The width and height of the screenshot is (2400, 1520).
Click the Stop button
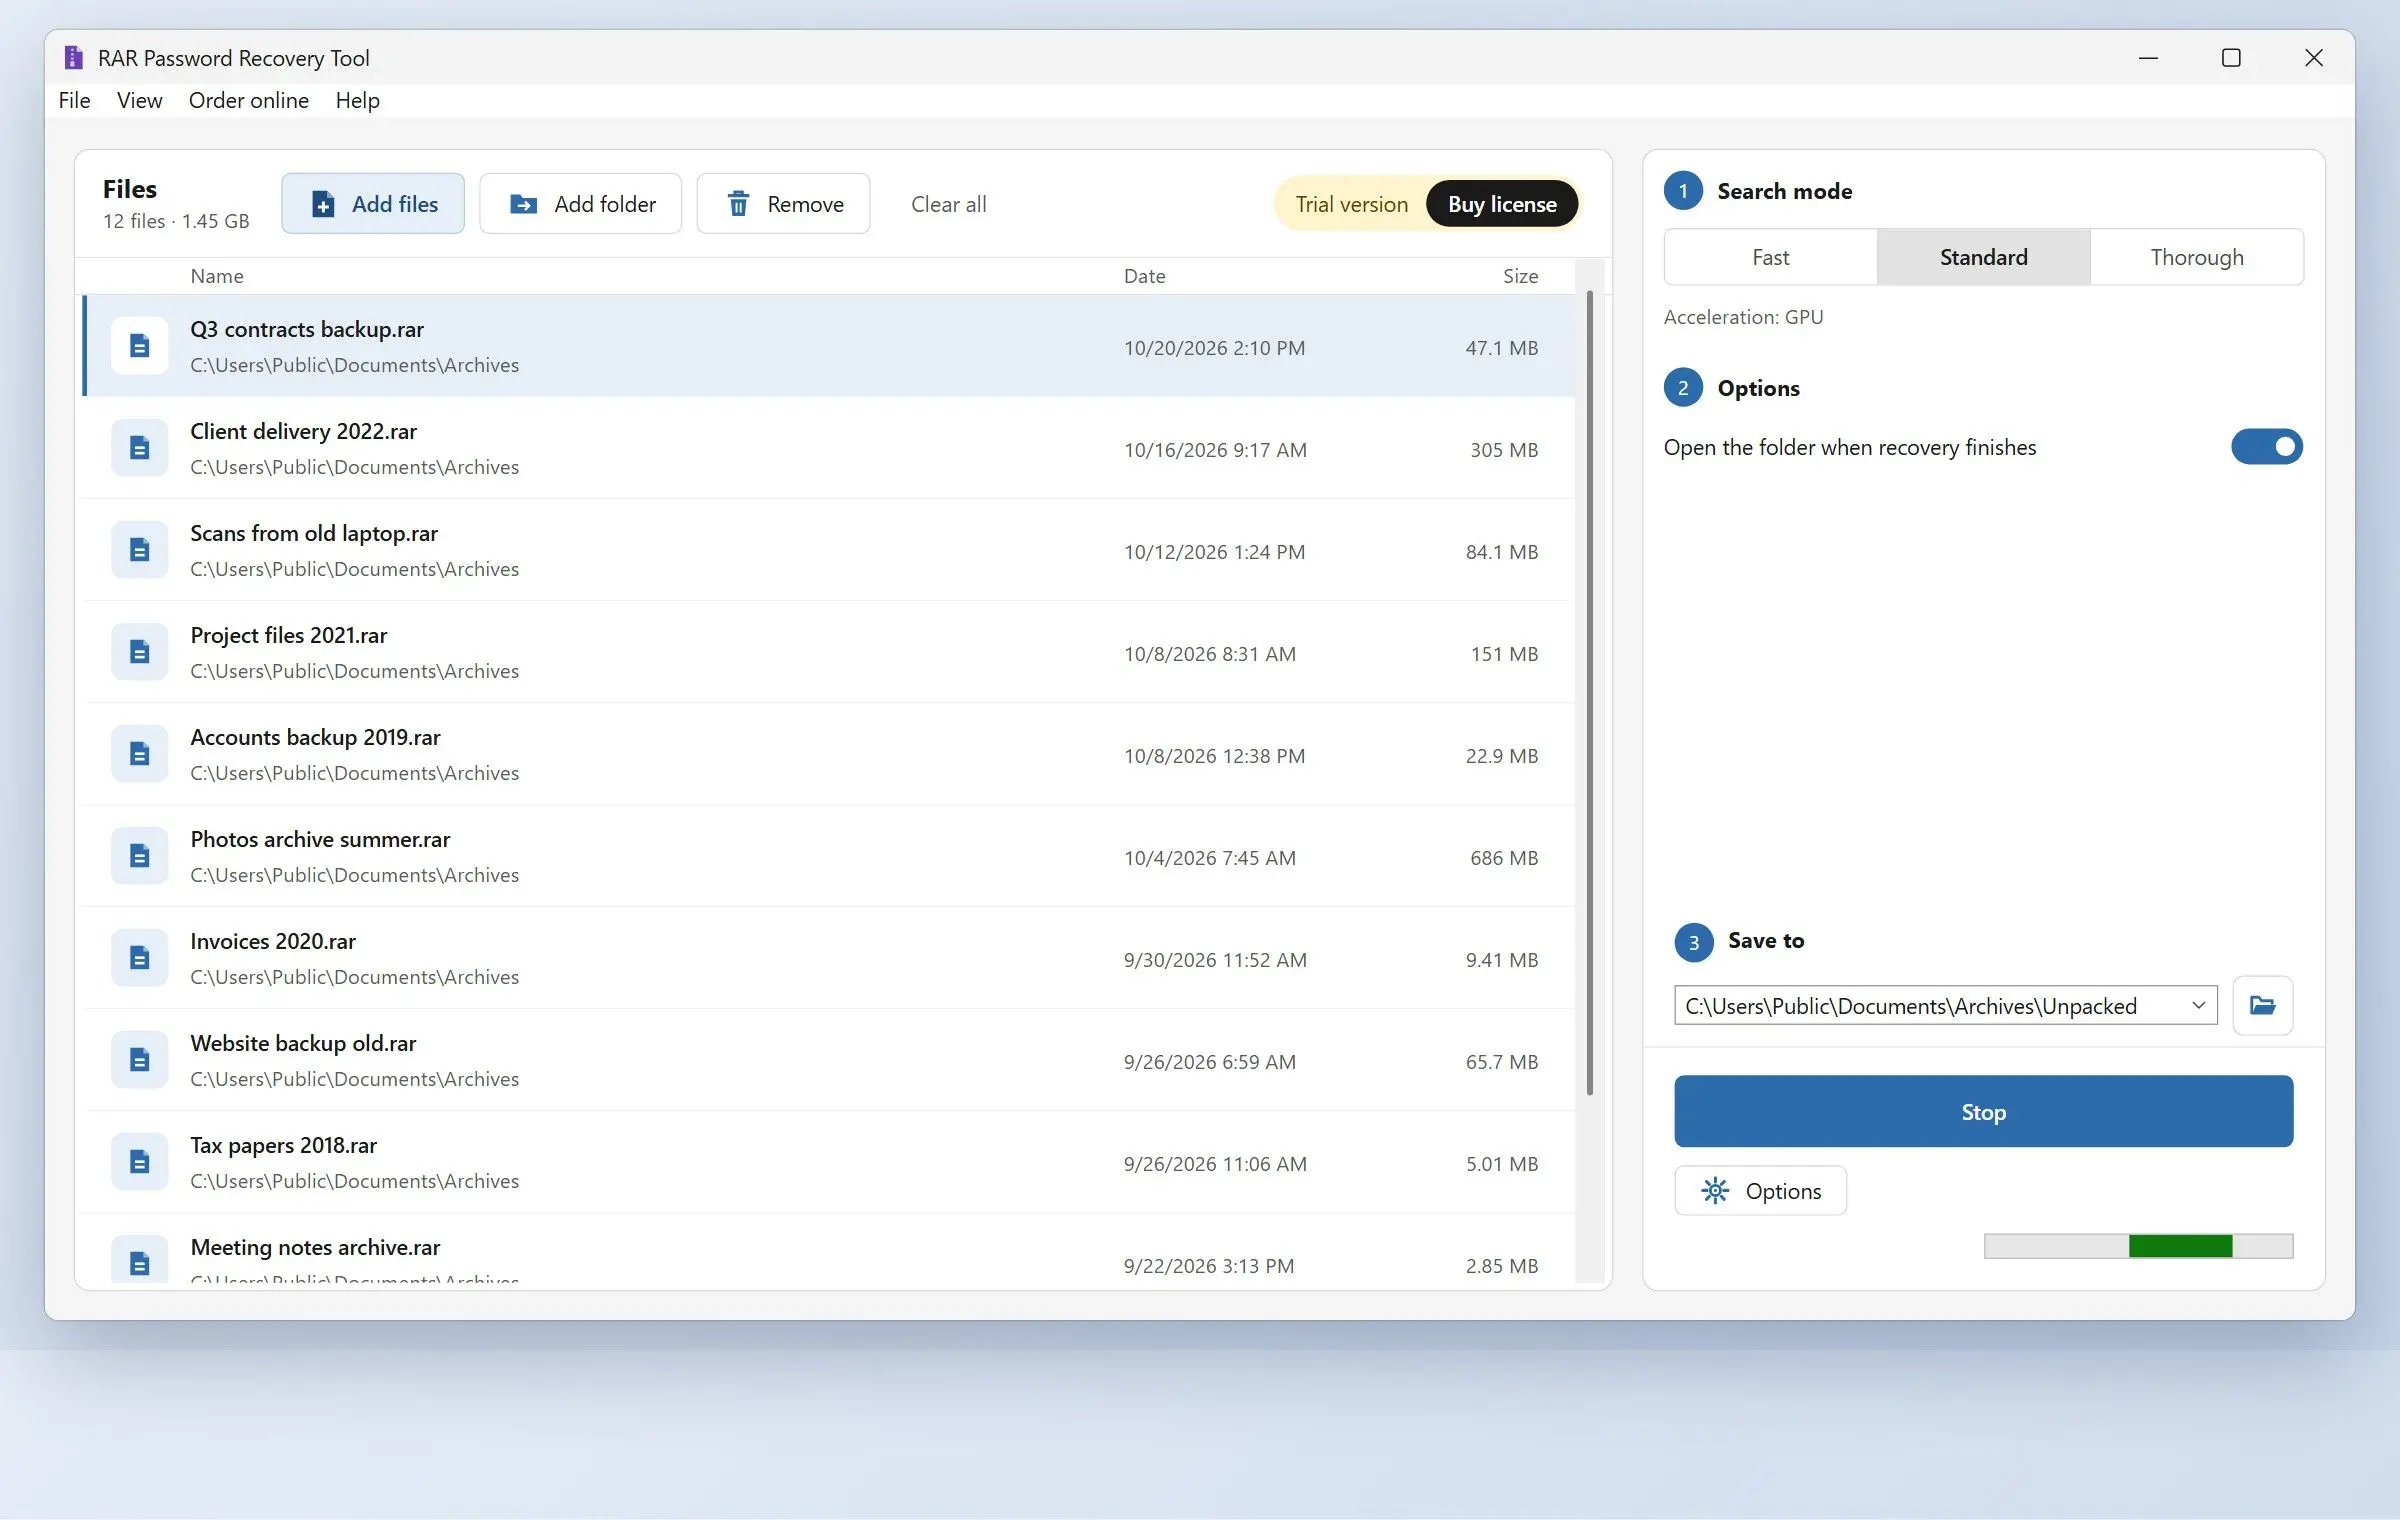coord(1983,1111)
